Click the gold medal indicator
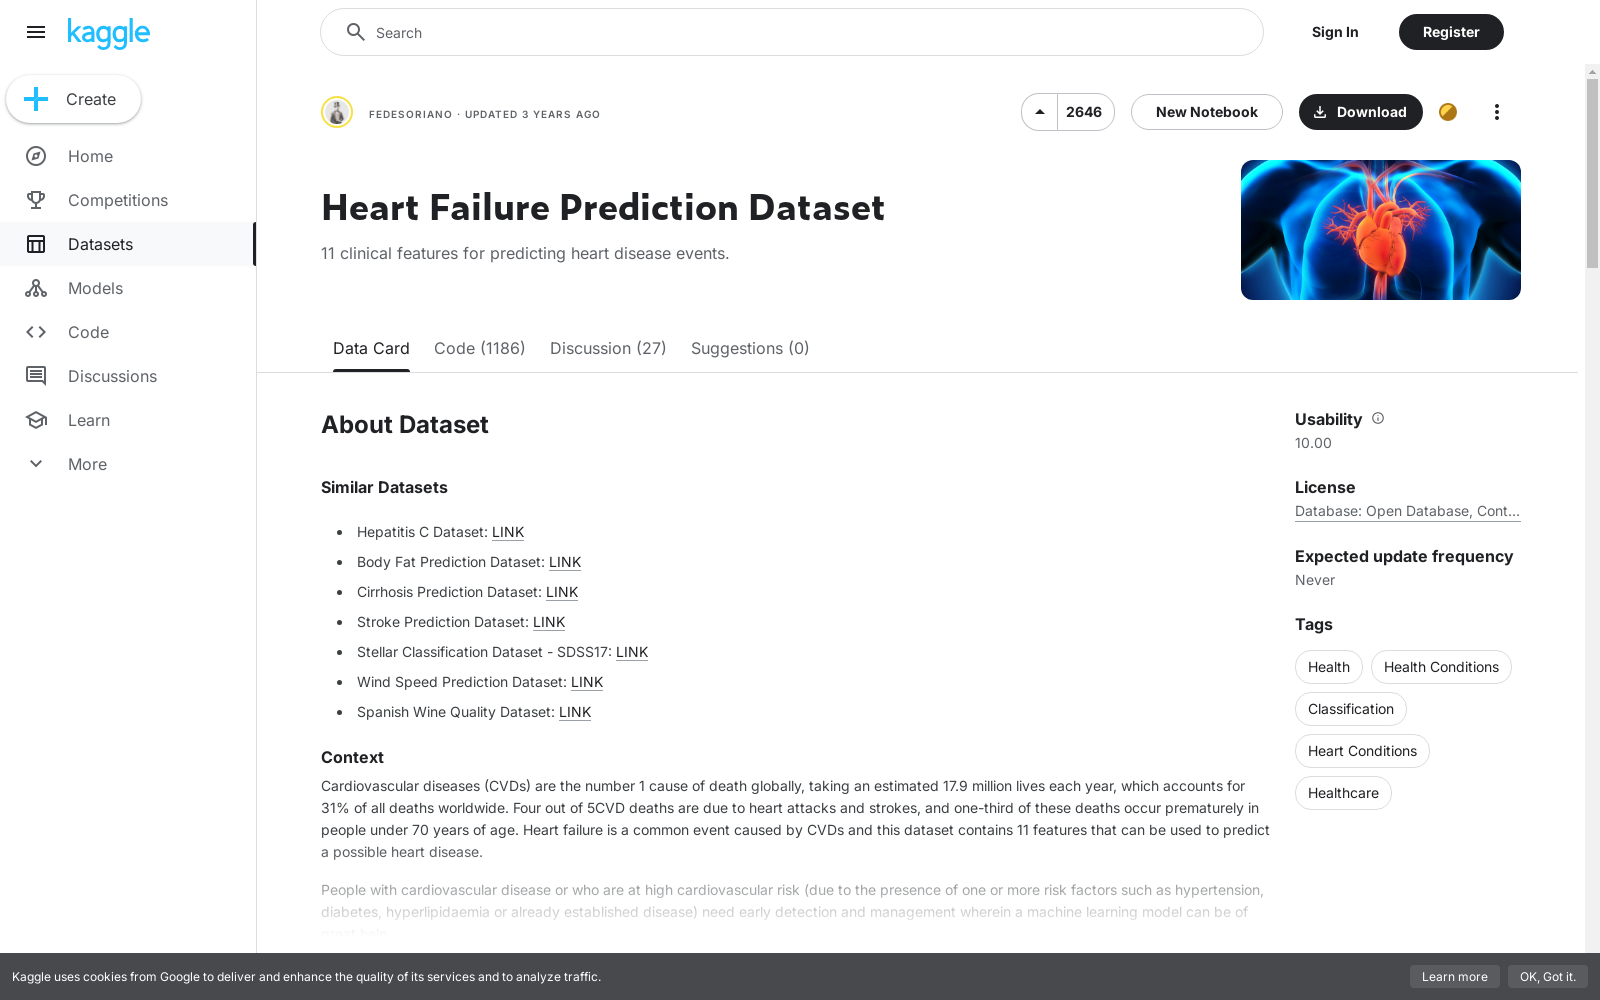Image resolution: width=1600 pixels, height=1000 pixels. 1448,112
